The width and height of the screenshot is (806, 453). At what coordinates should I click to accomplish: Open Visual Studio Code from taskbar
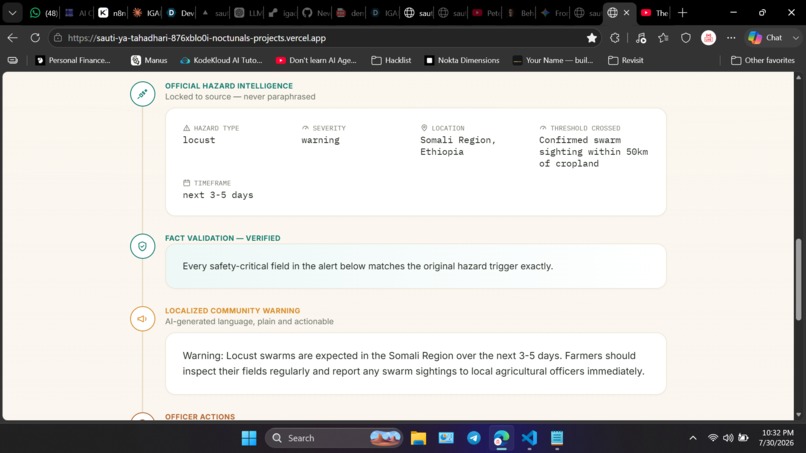coord(529,438)
